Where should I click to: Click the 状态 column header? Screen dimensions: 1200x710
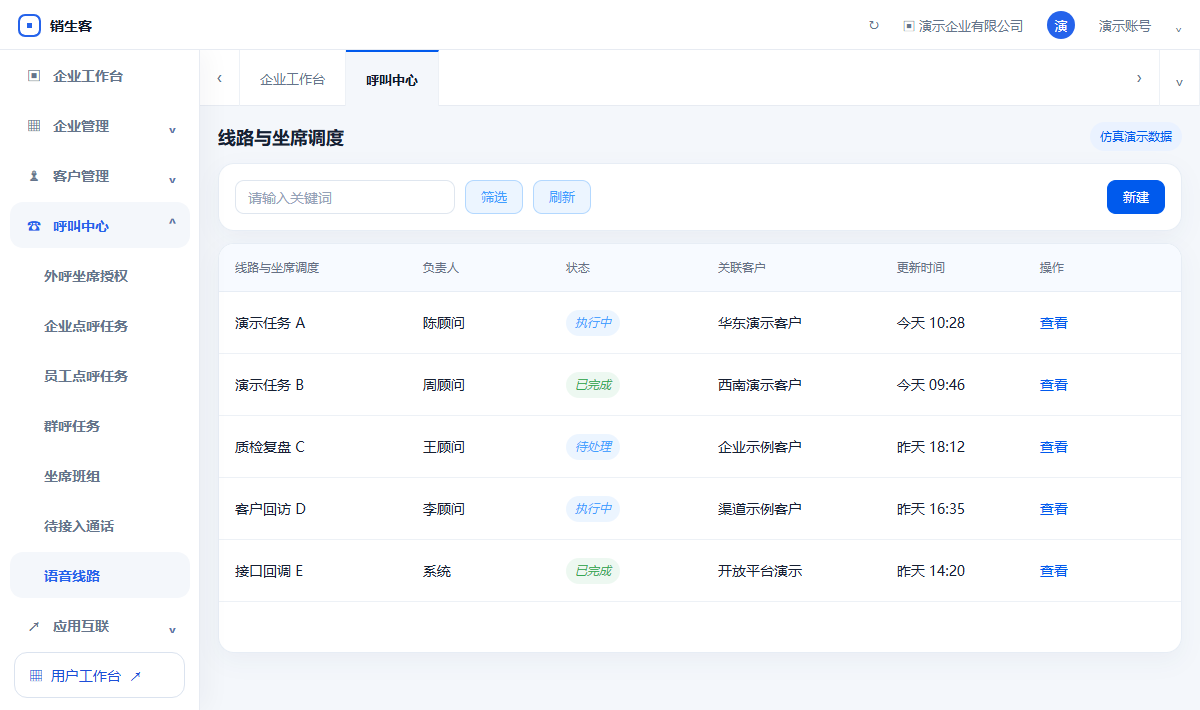[578, 268]
